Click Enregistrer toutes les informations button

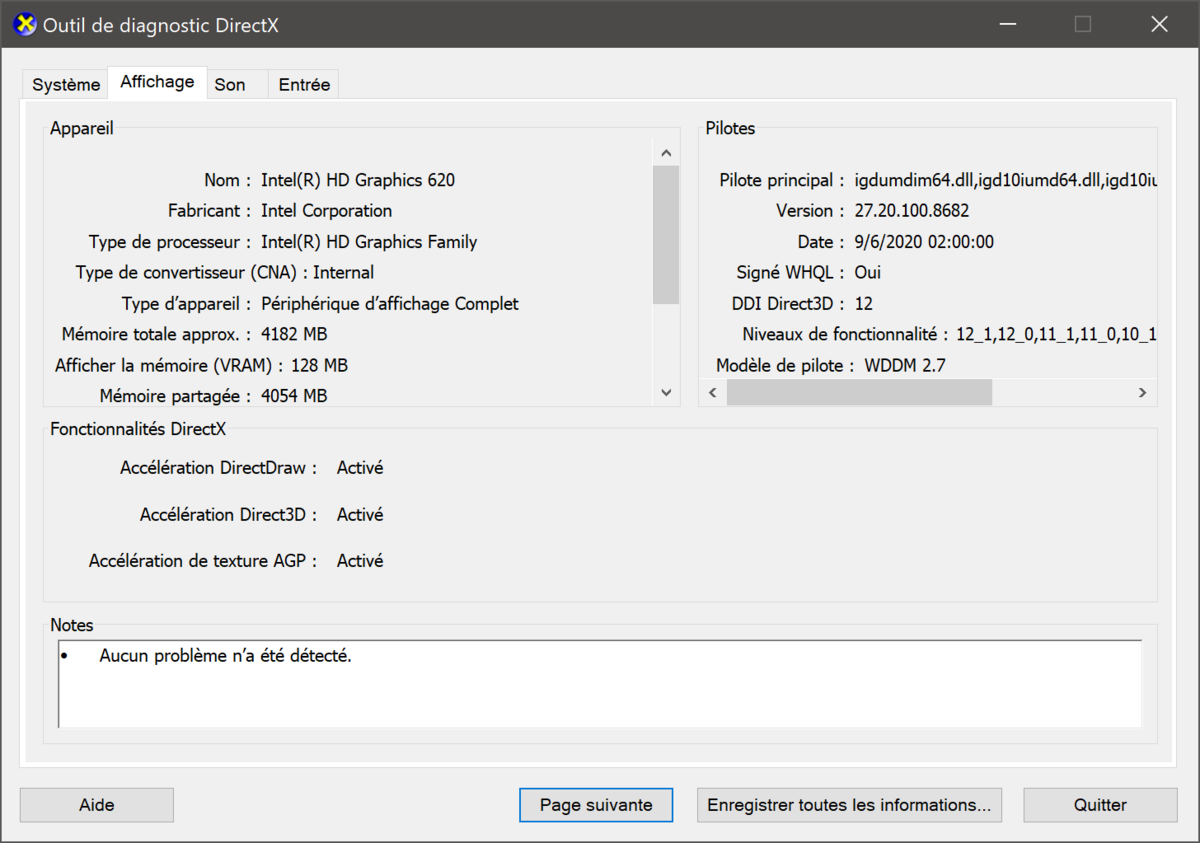849,805
